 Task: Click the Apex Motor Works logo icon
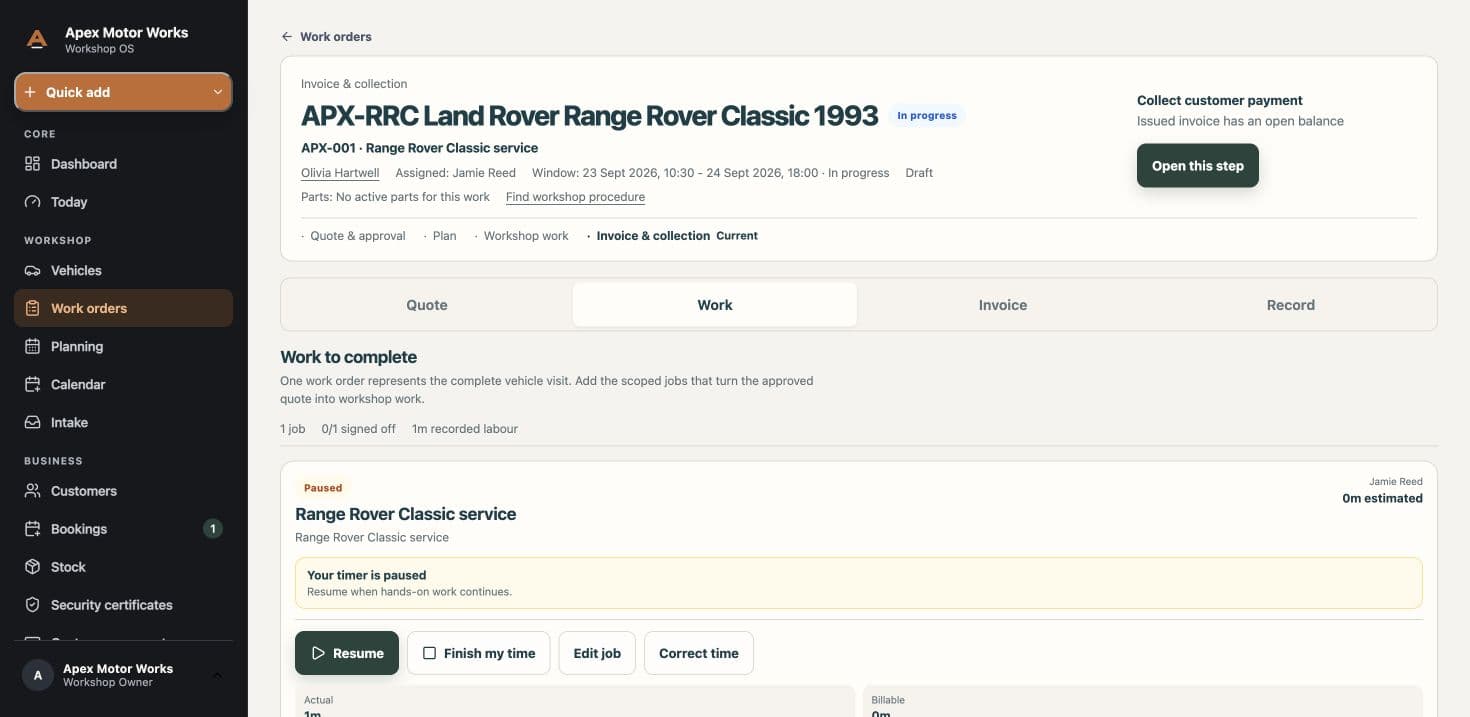click(x=37, y=40)
